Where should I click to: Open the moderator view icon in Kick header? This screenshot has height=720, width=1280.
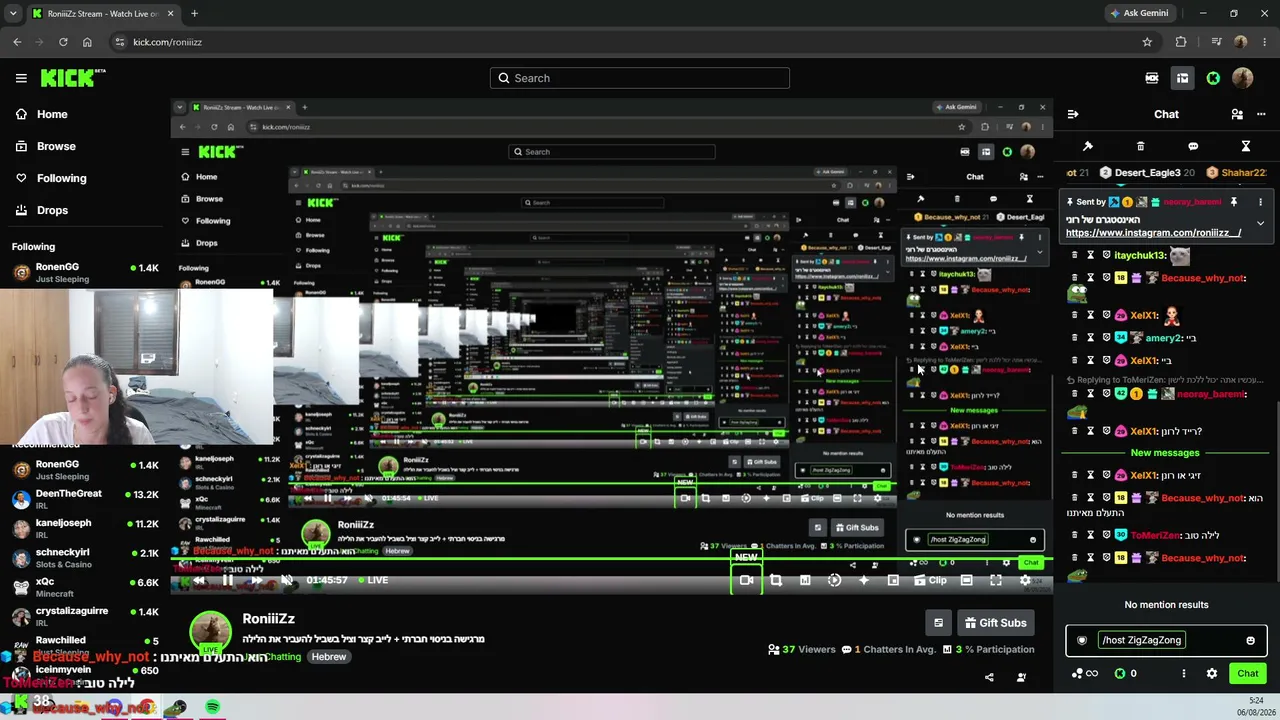pyautogui.click(x=1152, y=78)
